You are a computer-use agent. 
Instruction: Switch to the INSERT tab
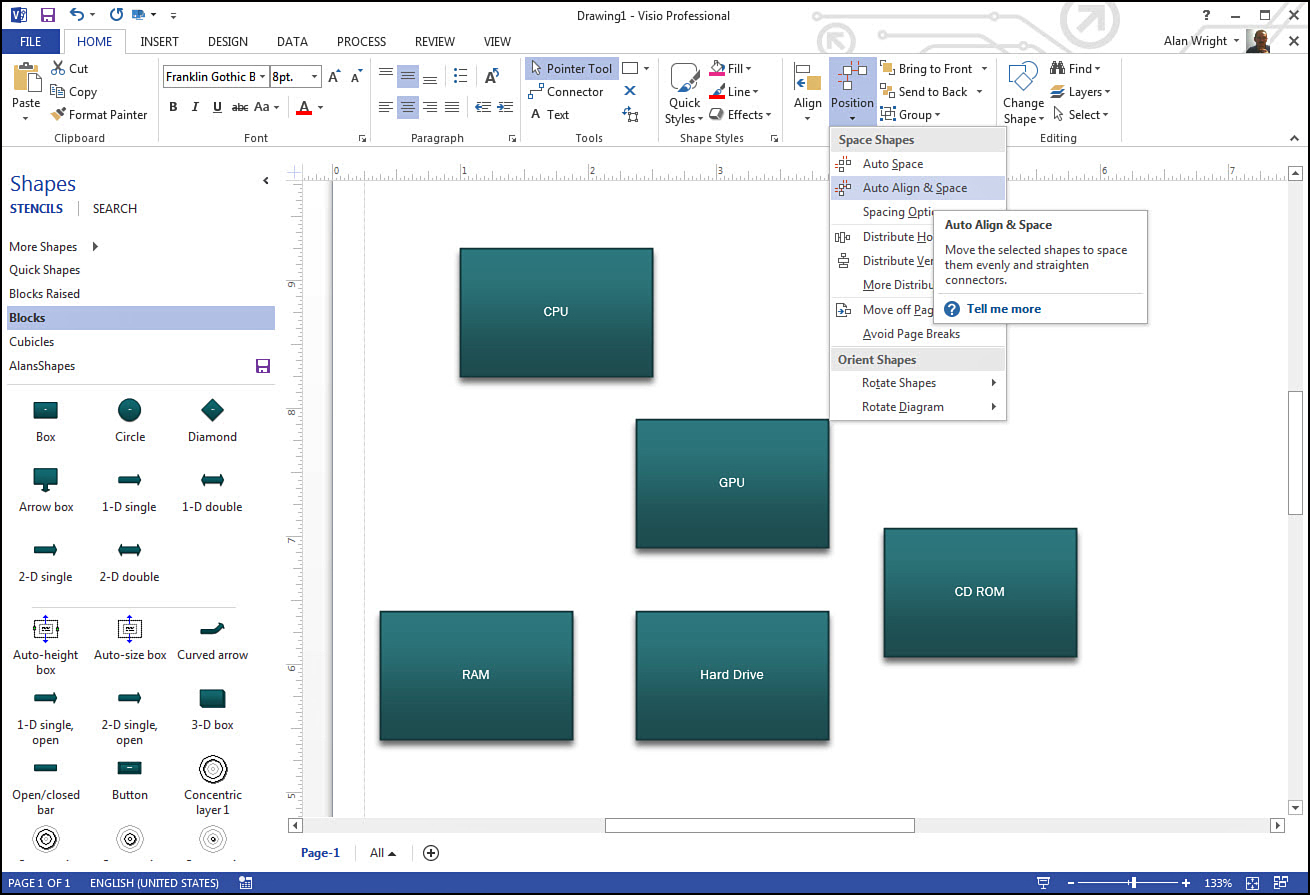(160, 42)
